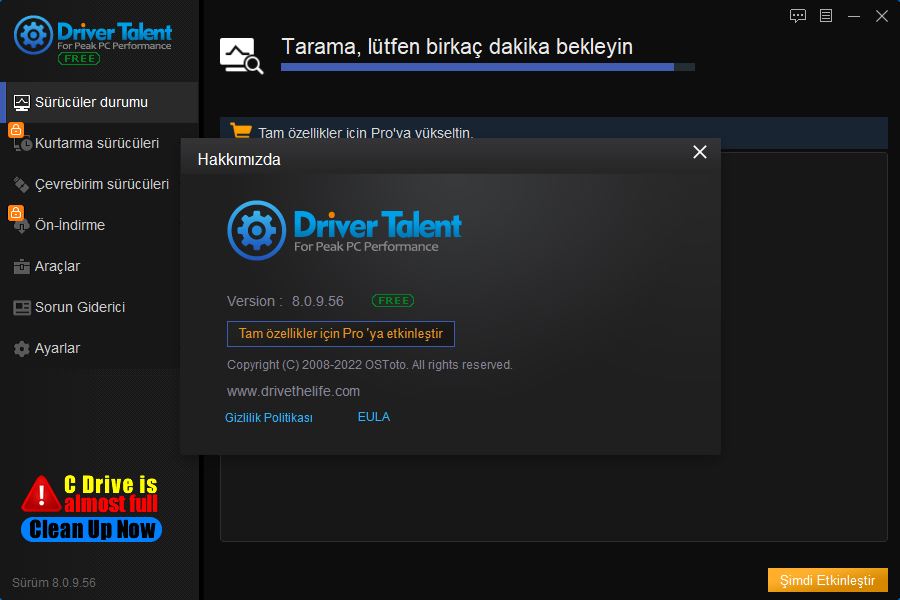Click Şimdi Etkinleştir button

pos(828,580)
